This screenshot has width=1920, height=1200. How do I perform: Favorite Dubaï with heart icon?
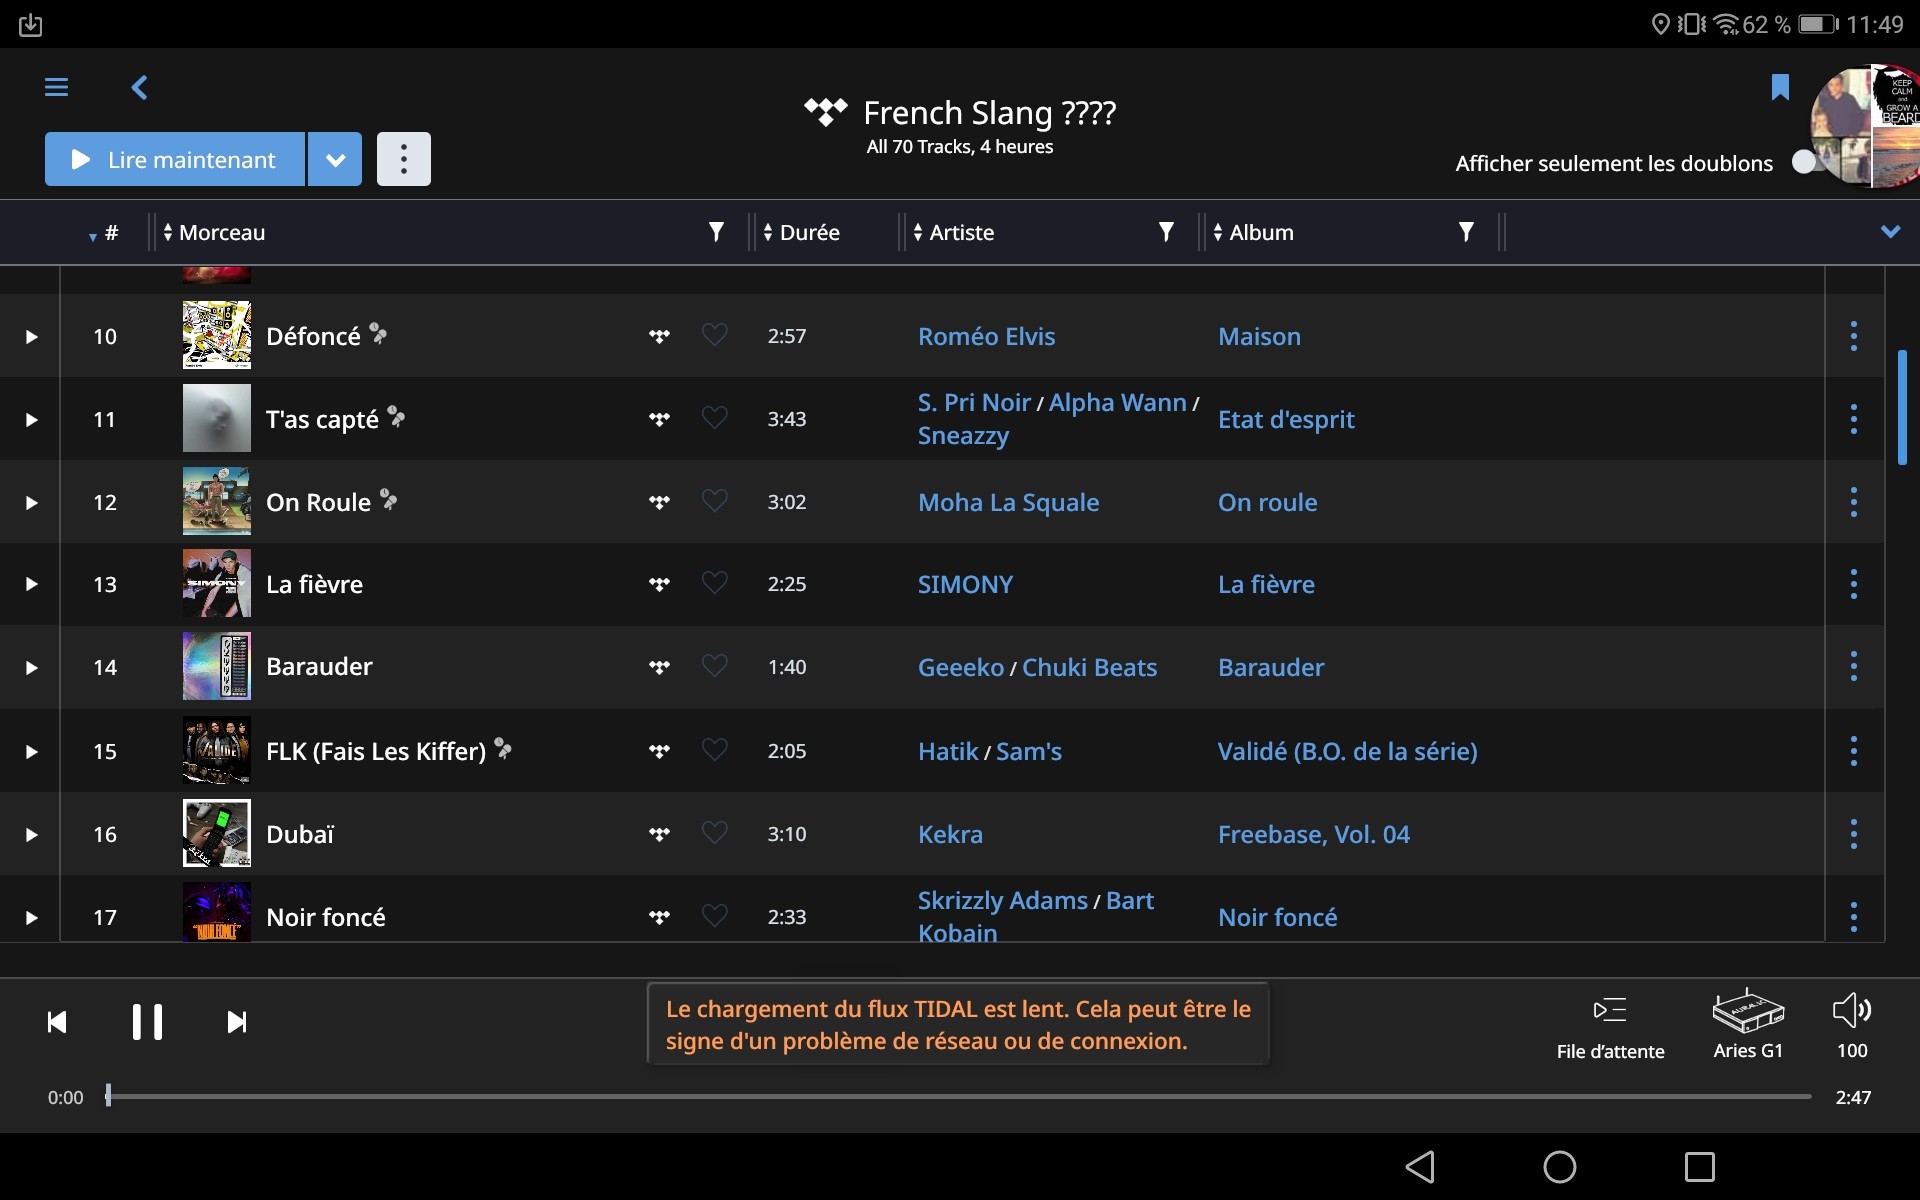pyautogui.click(x=714, y=833)
